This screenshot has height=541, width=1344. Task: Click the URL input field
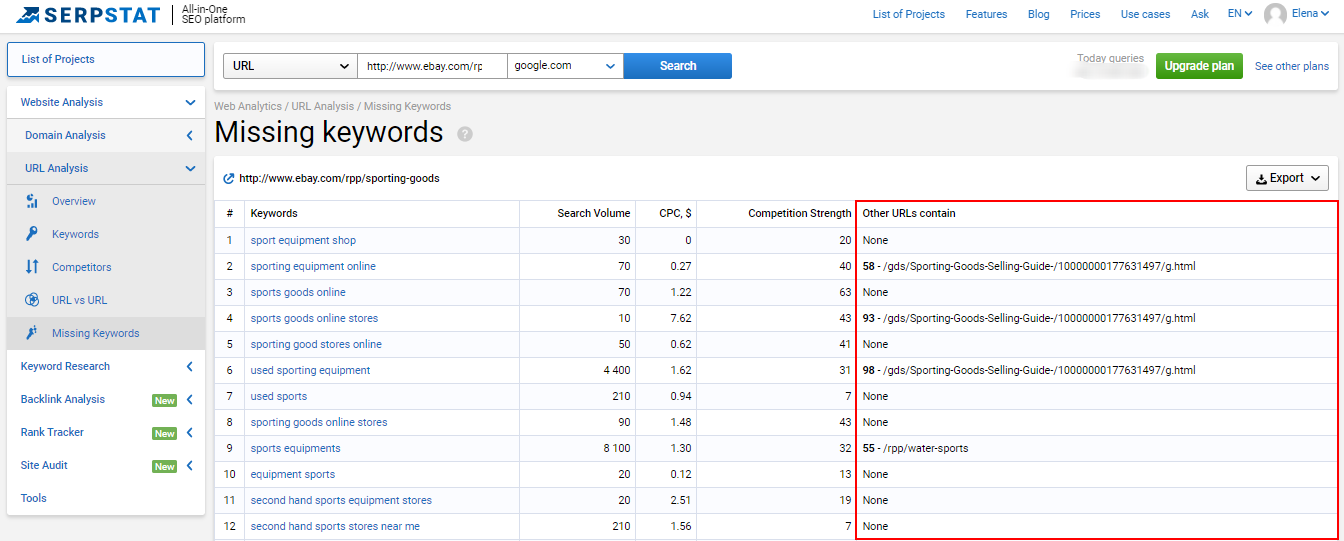[432, 66]
